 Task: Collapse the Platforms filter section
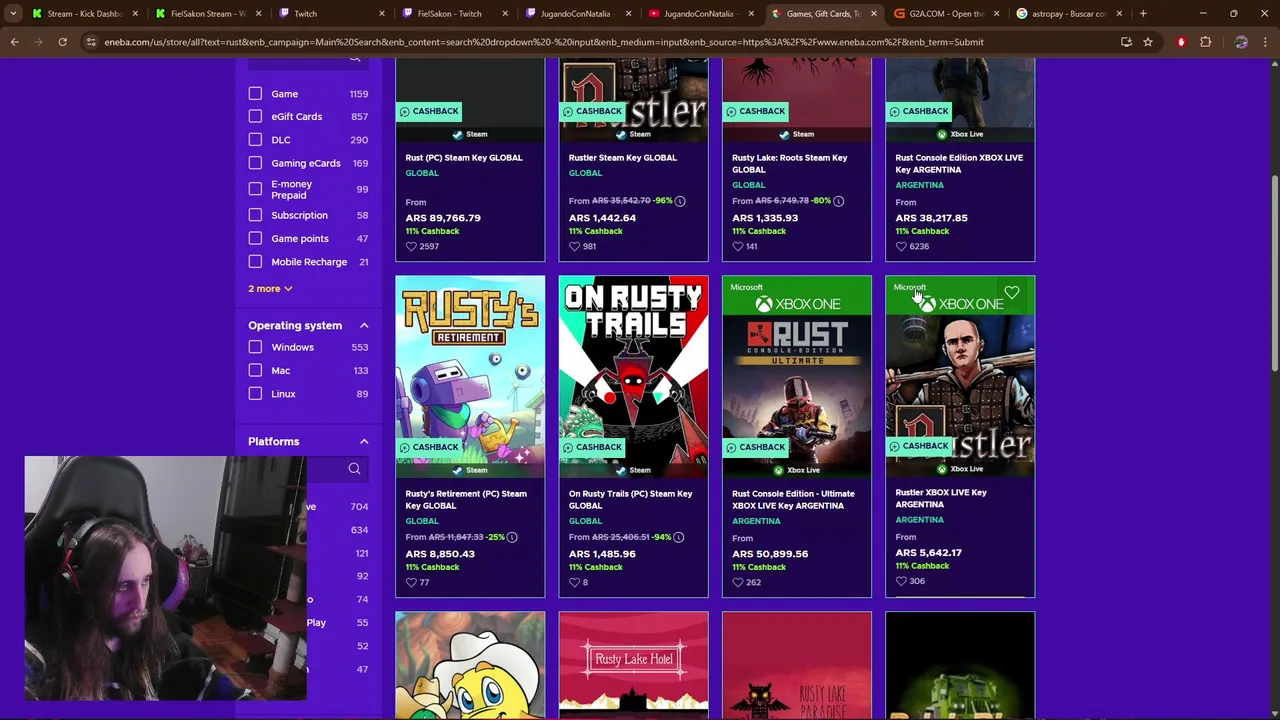coord(364,441)
